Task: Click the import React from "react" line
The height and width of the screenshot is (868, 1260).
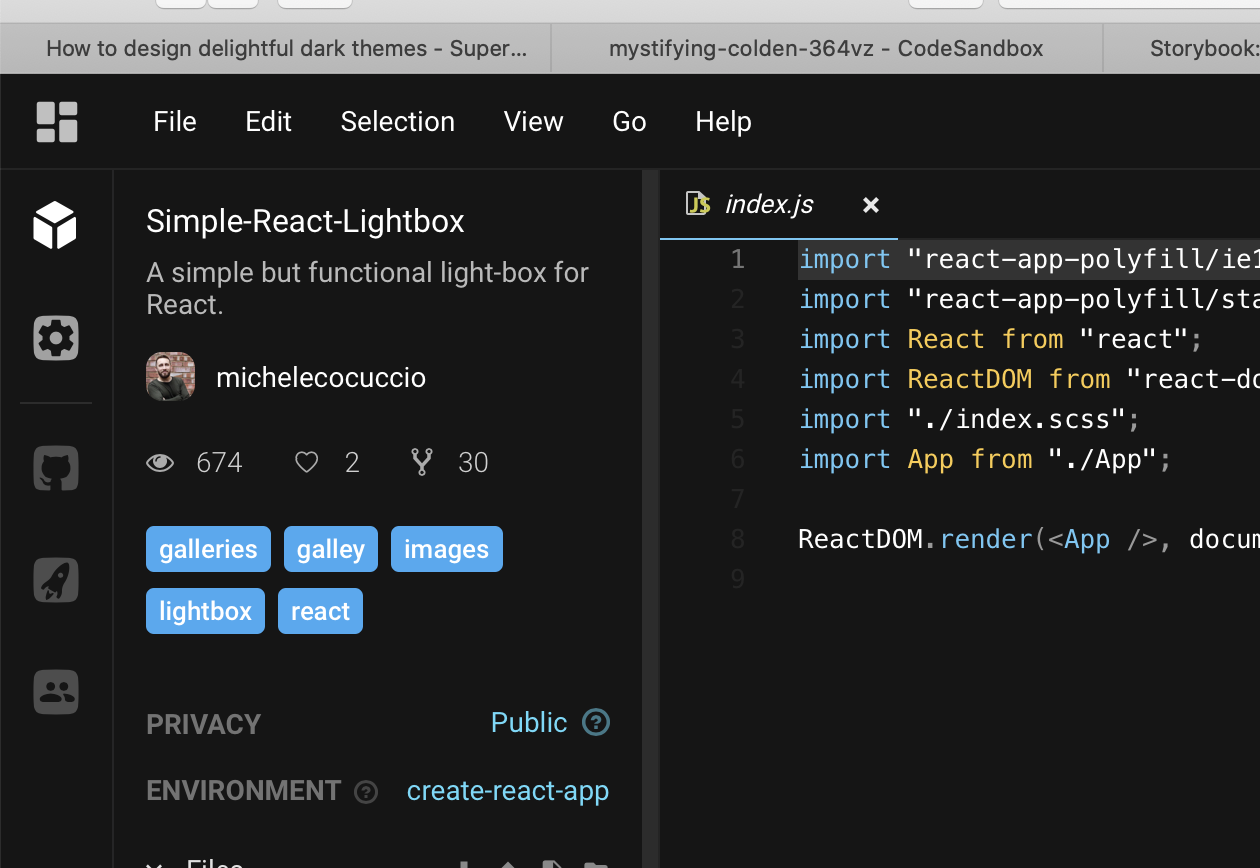Action: point(1001,339)
